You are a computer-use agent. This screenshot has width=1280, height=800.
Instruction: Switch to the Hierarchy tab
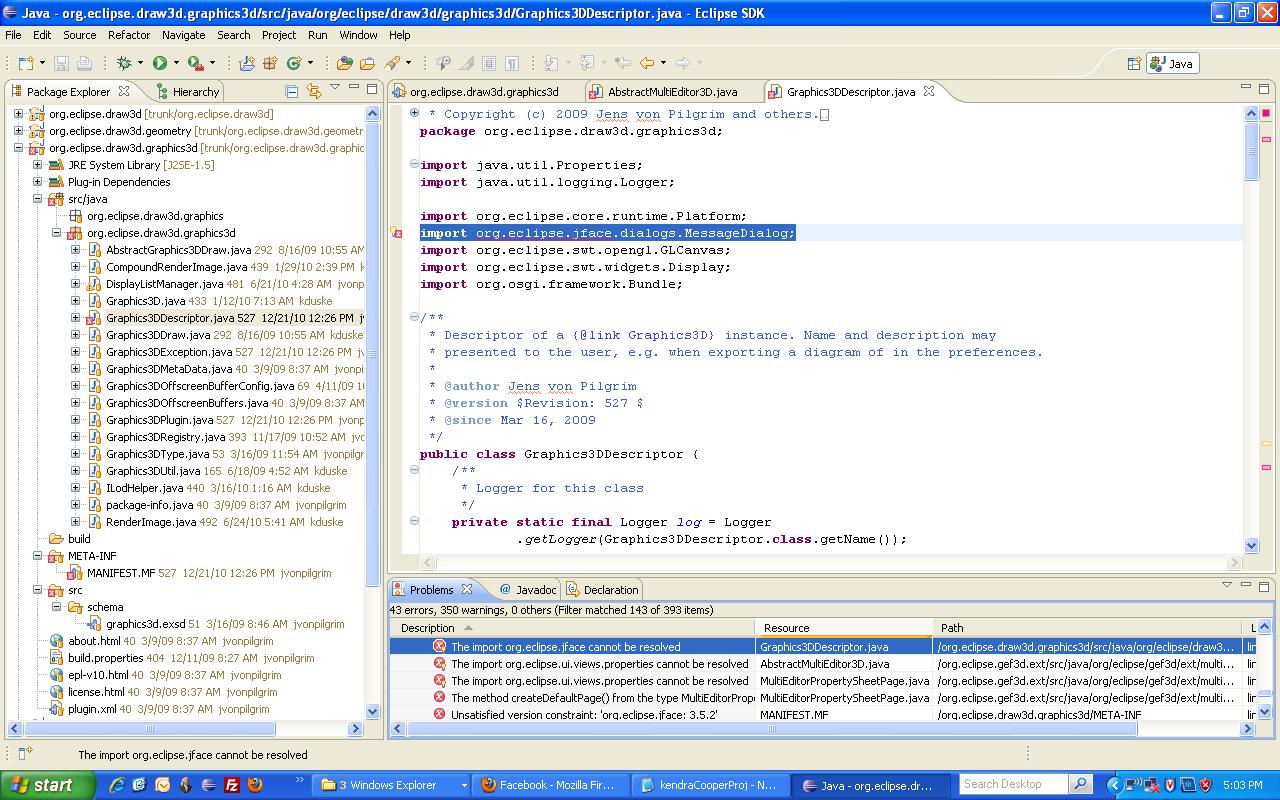coord(186,91)
